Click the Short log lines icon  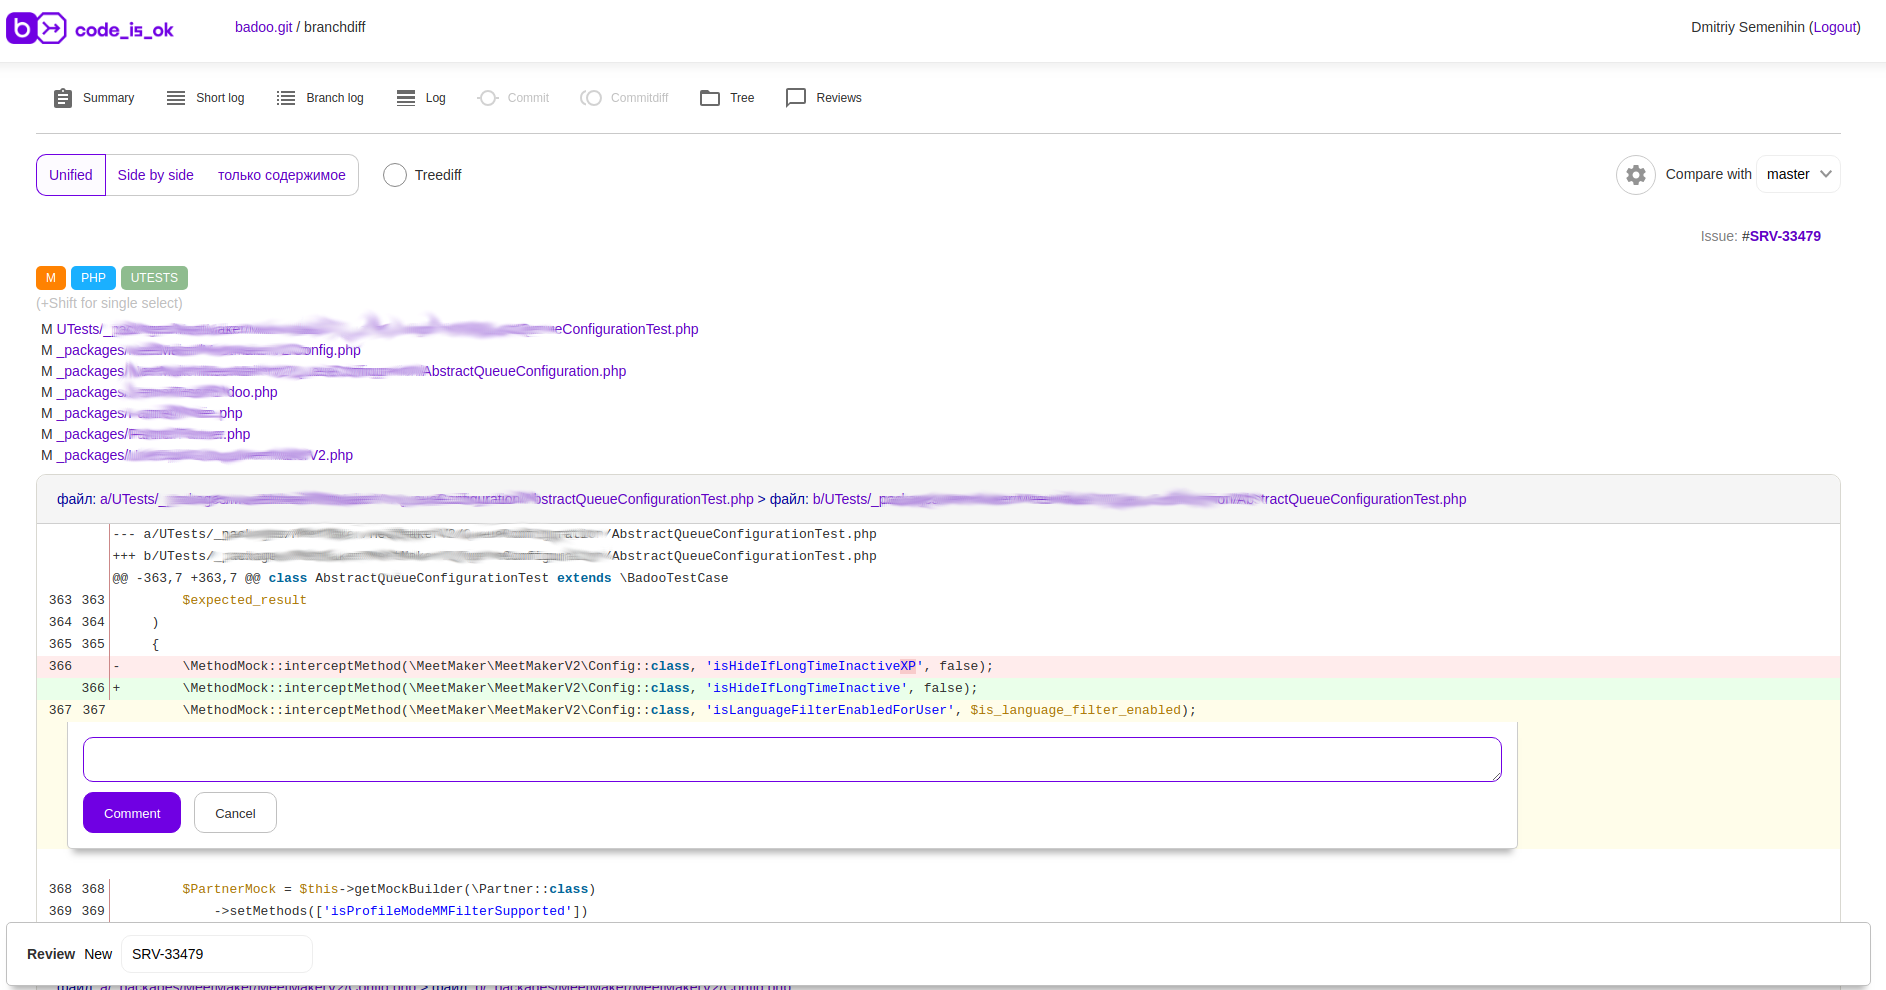[176, 98]
